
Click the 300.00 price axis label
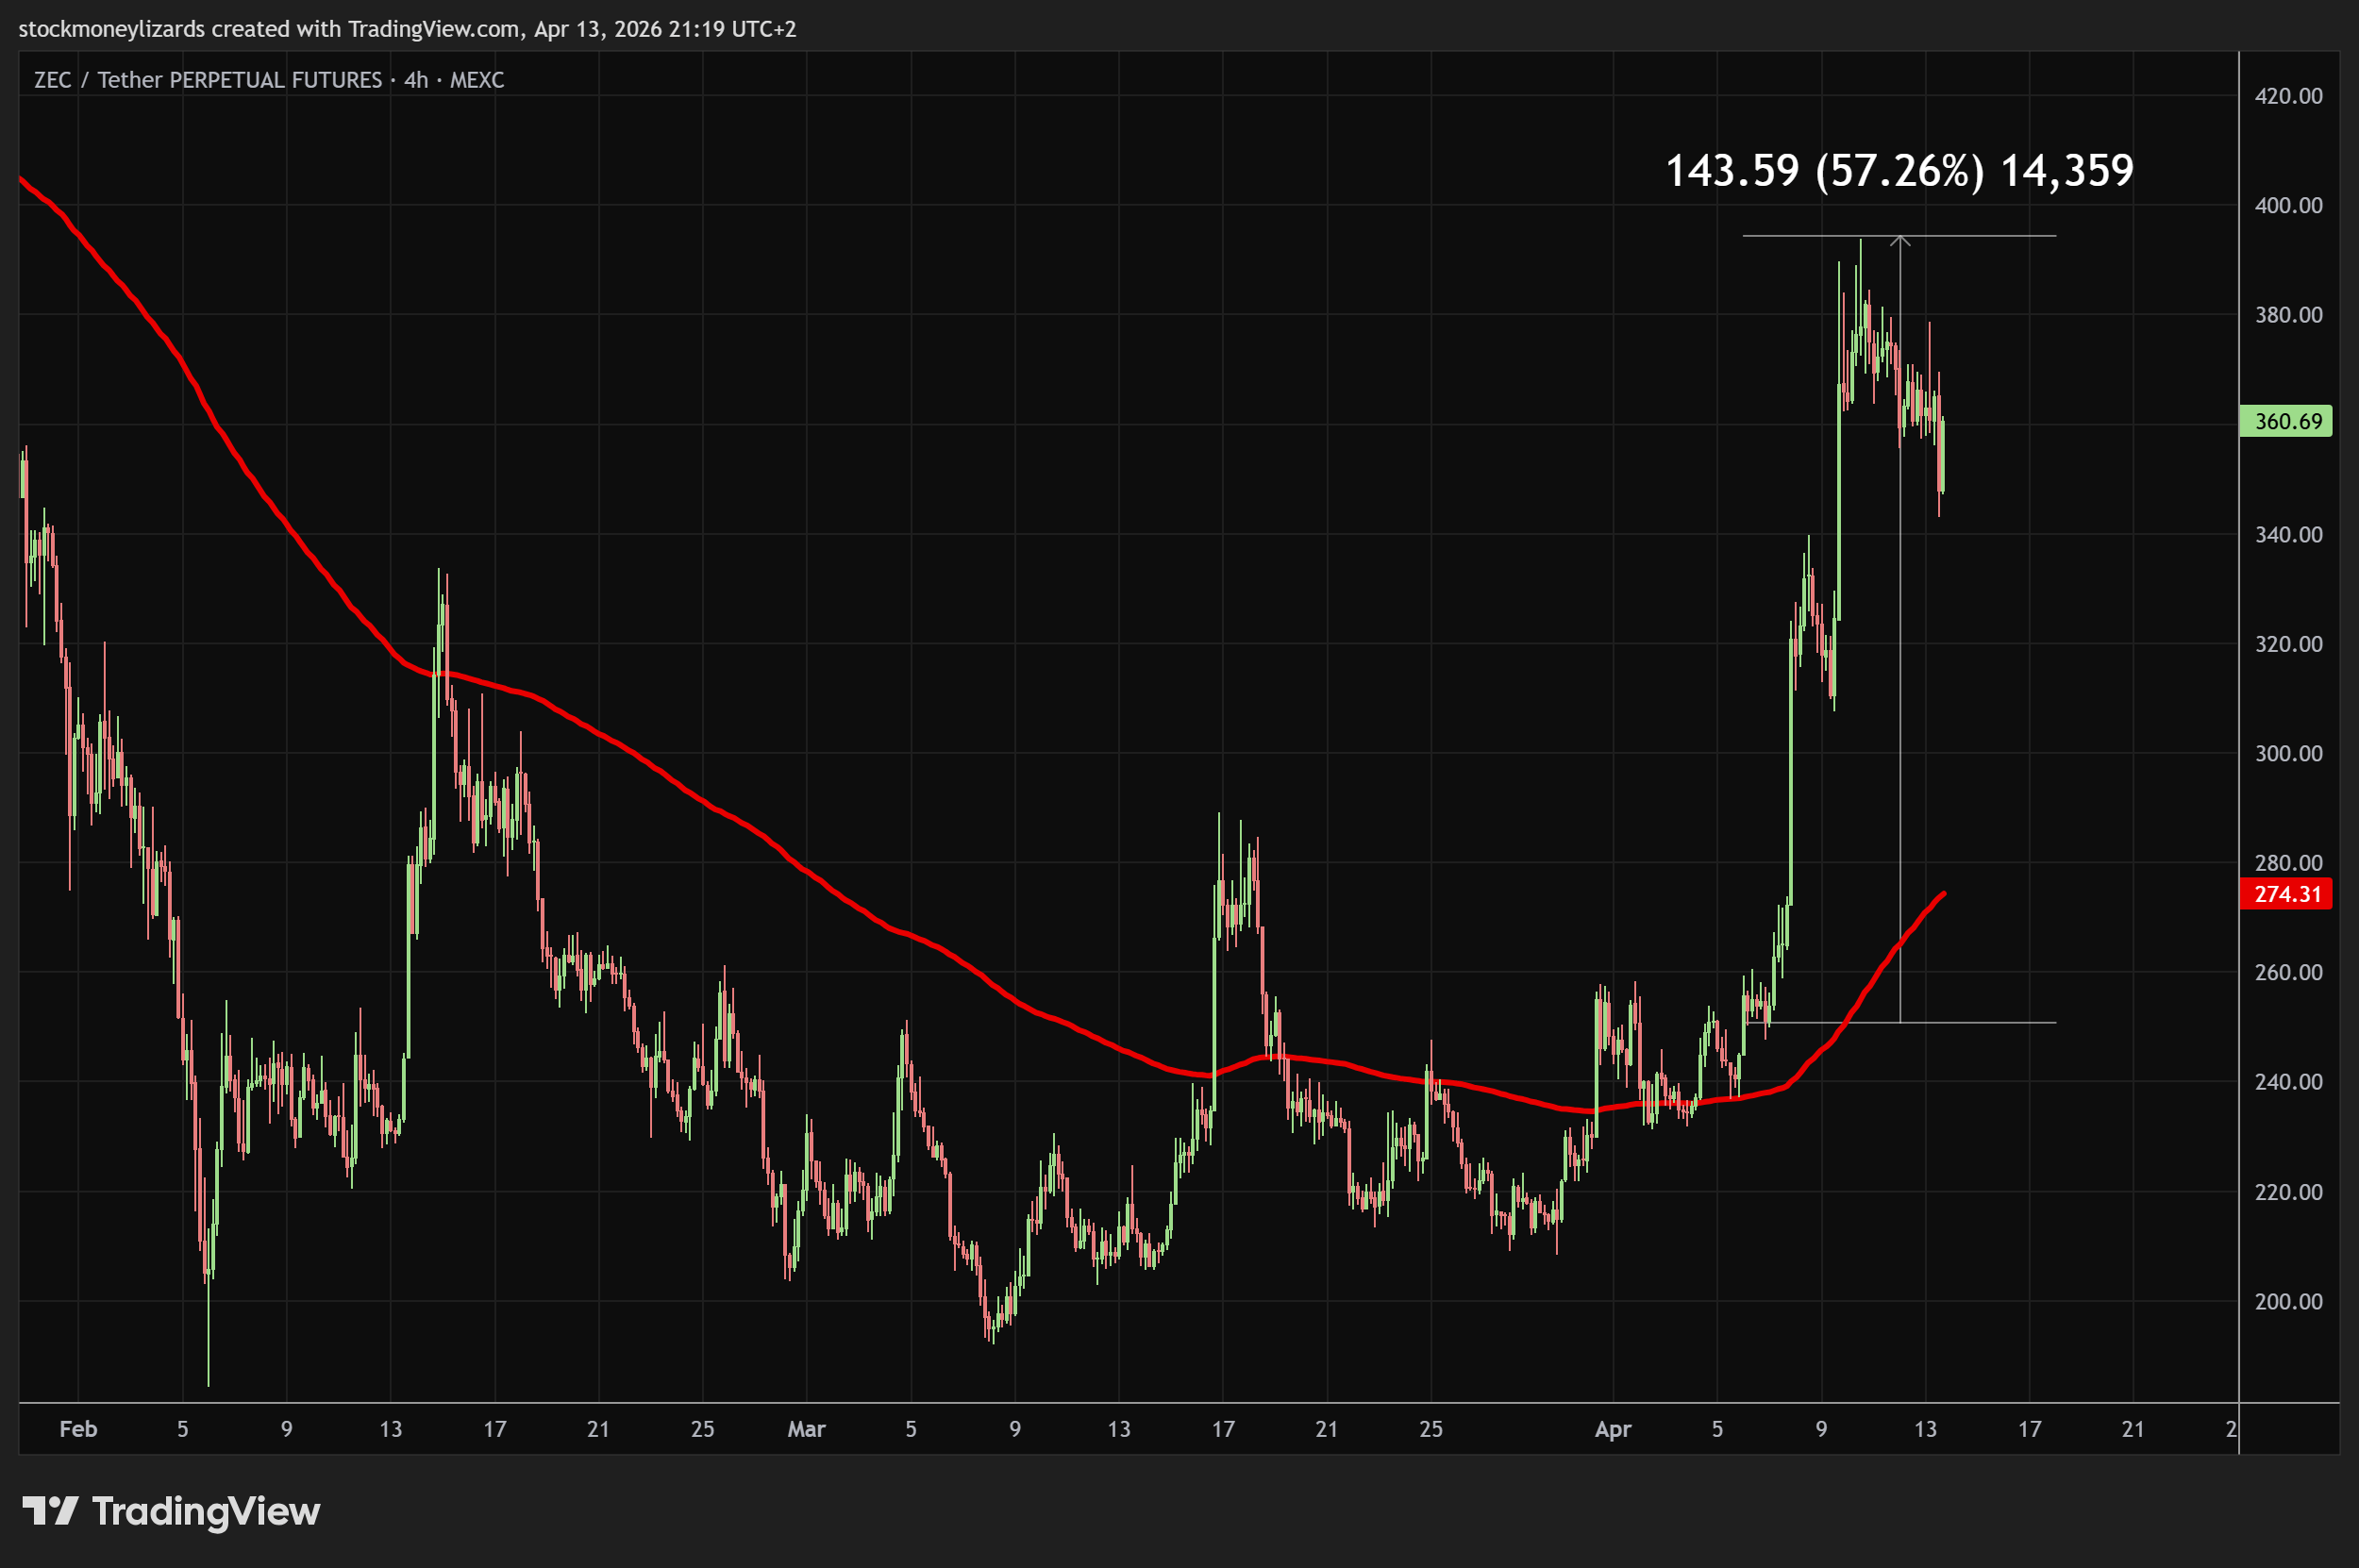[2288, 753]
